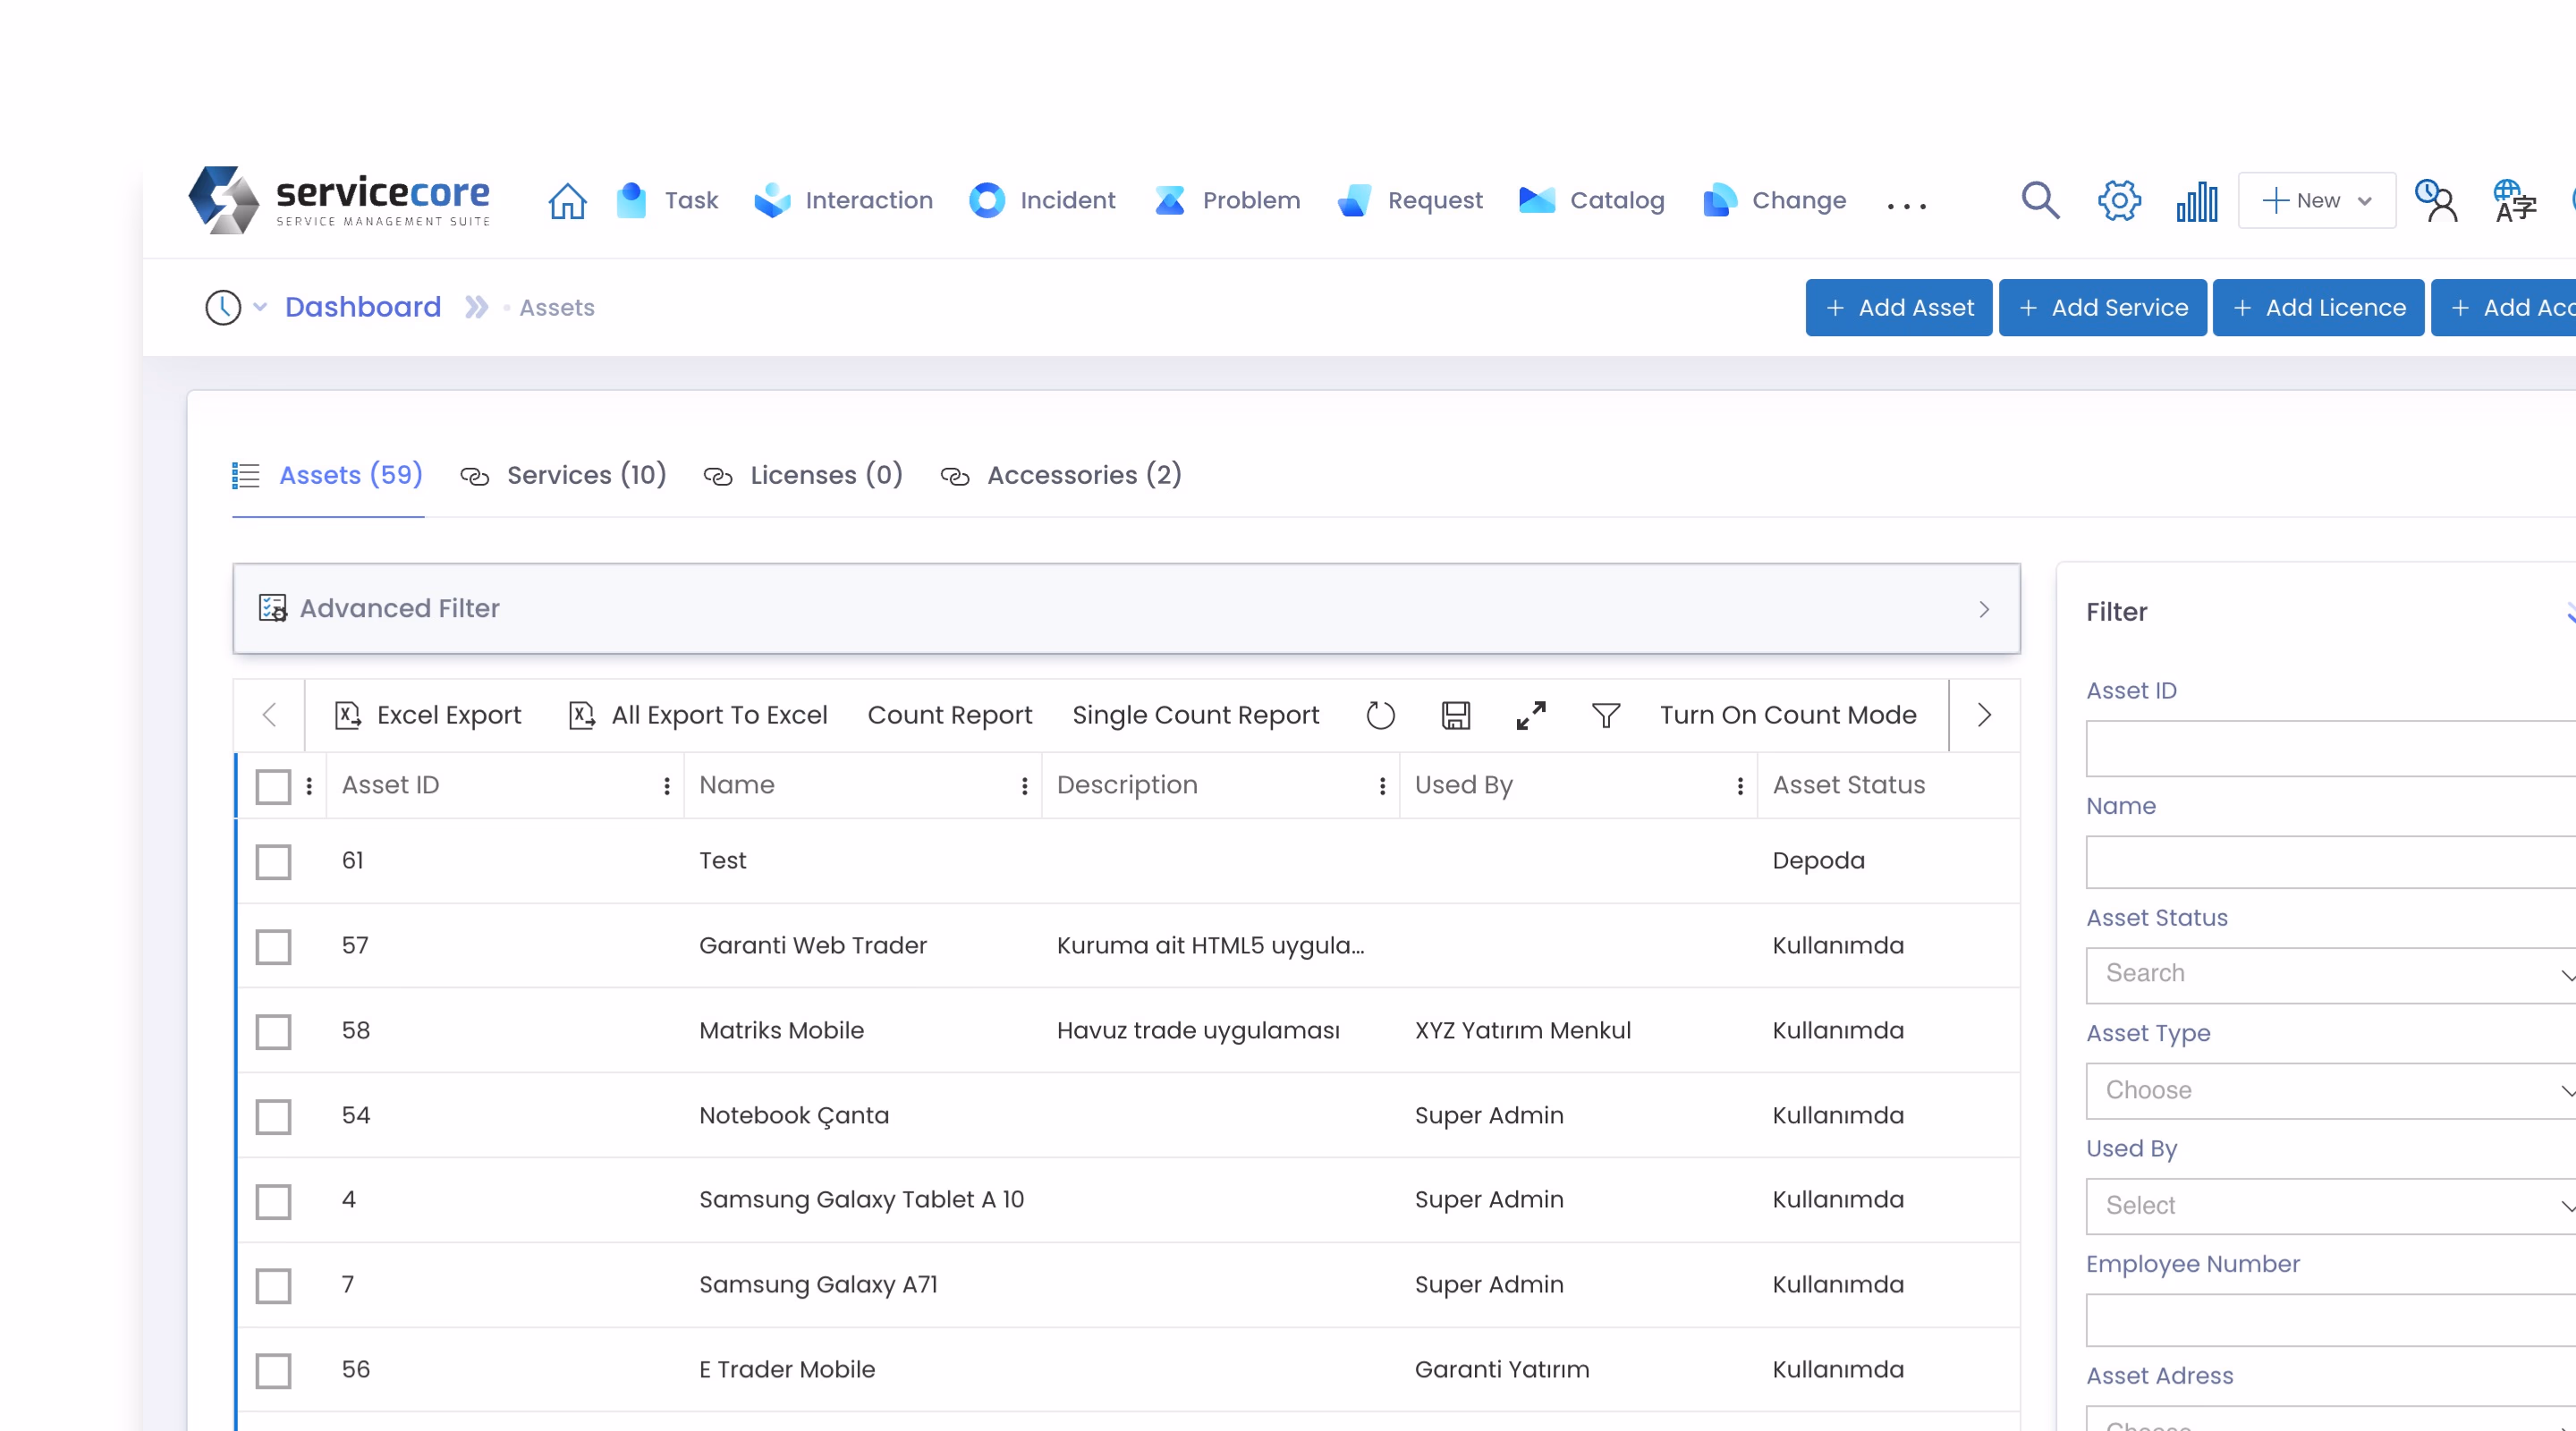This screenshot has width=2576, height=1431.
Task: Click the Add Licence button
Action: [x=2319, y=307]
